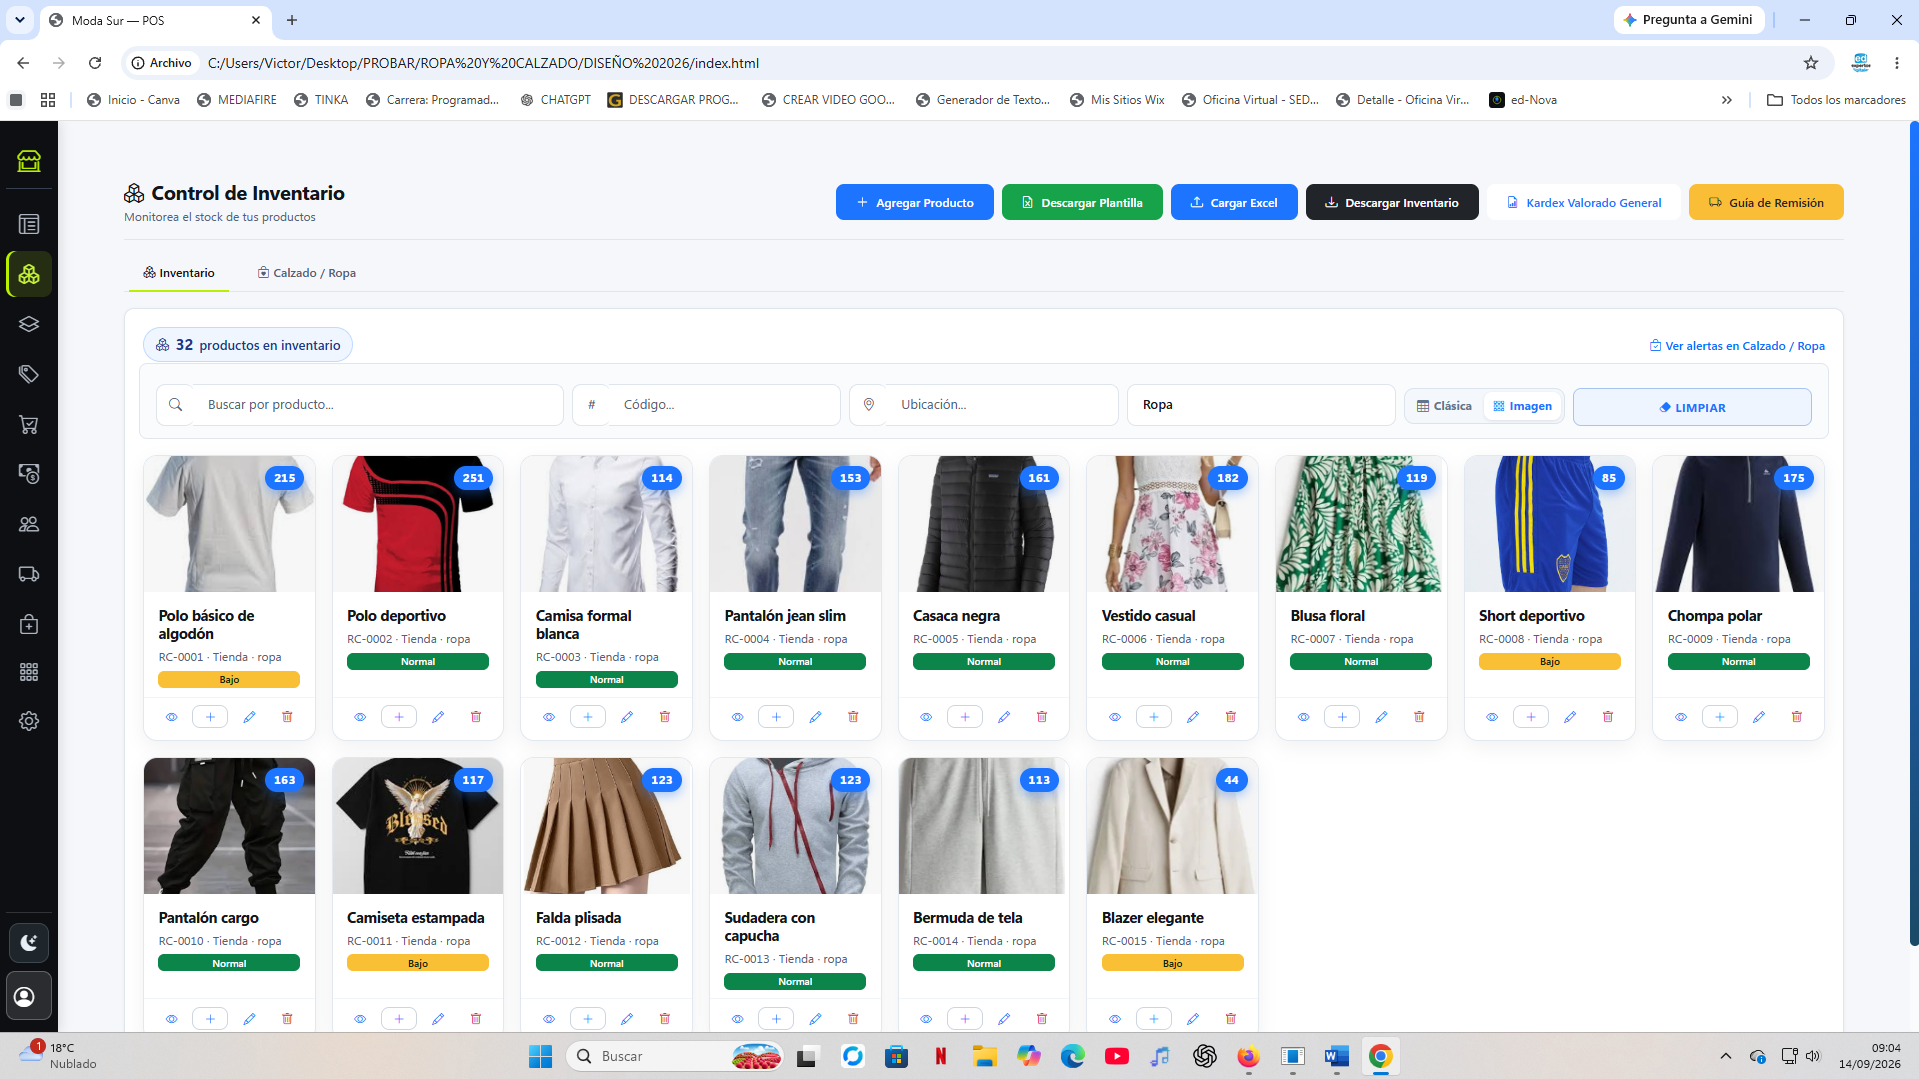Toggle dark mode moon icon in sidebar
Screen dimensions: 1919x1079
click(x=29, y=943)
